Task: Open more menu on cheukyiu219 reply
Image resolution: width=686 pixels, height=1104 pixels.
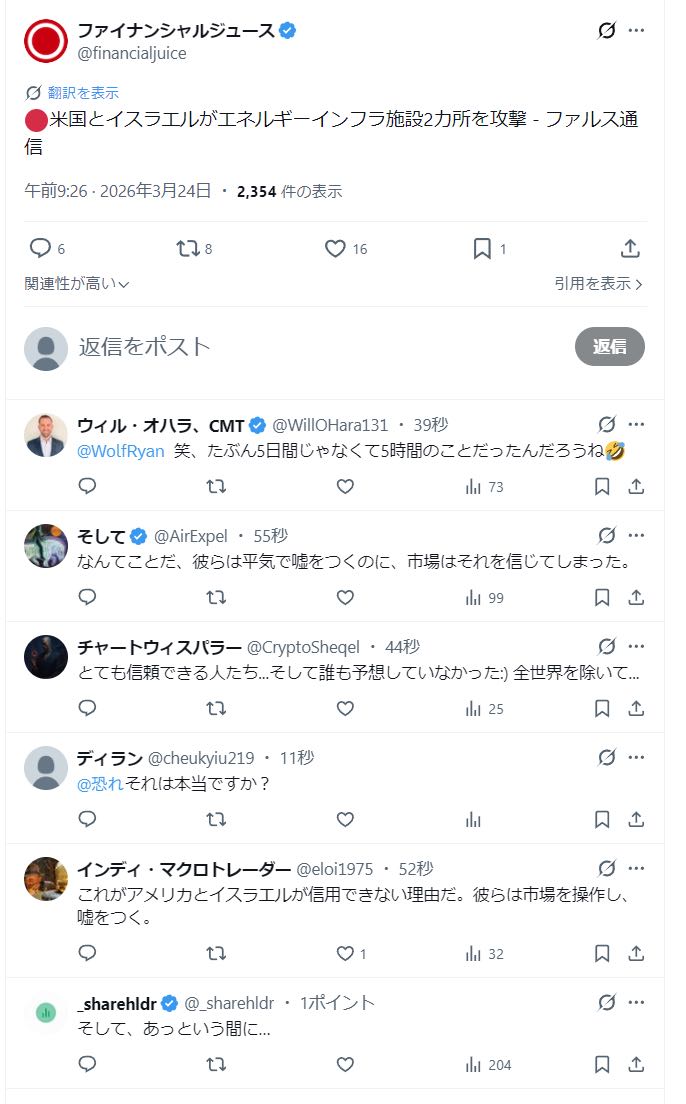Action: point(636,758)
